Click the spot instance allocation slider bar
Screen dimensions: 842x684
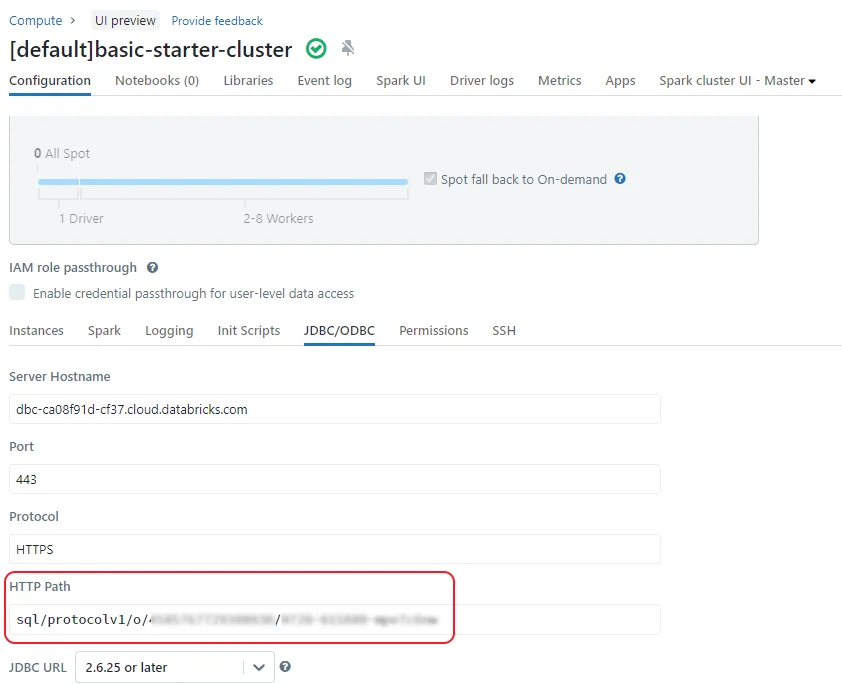tap(223, 182)
